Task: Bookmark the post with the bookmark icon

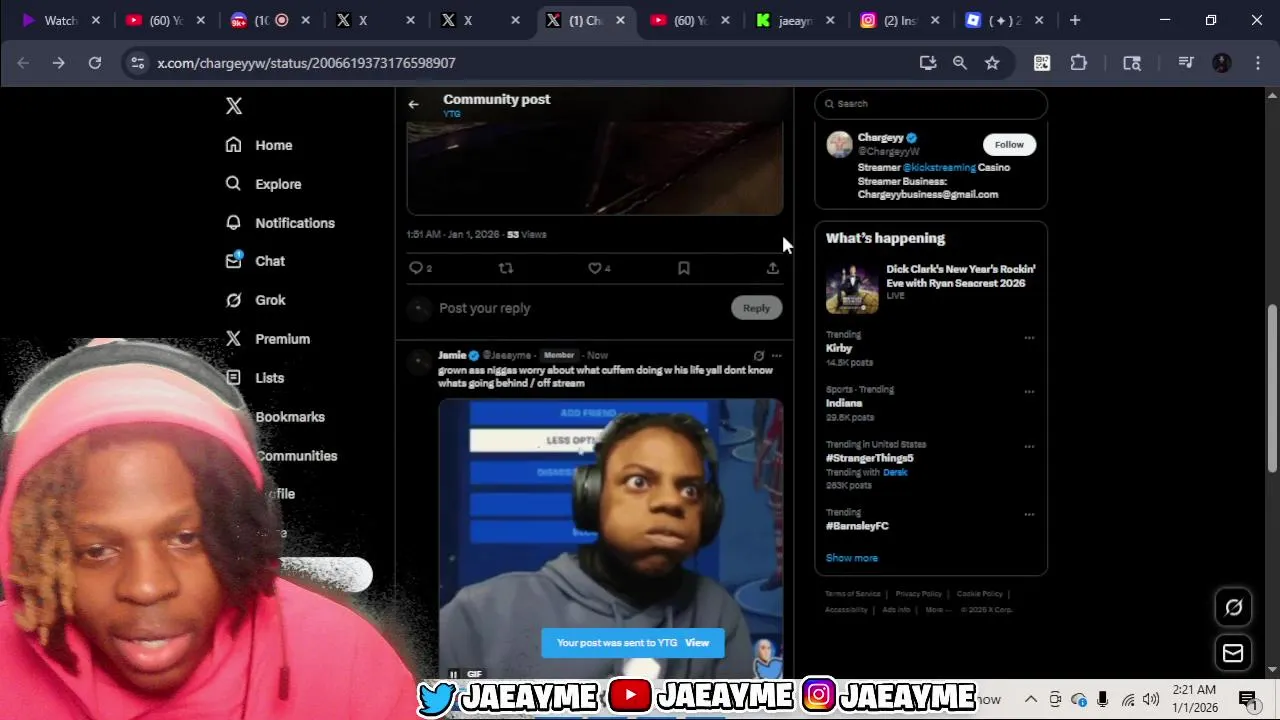Action: tap(684, 268)
